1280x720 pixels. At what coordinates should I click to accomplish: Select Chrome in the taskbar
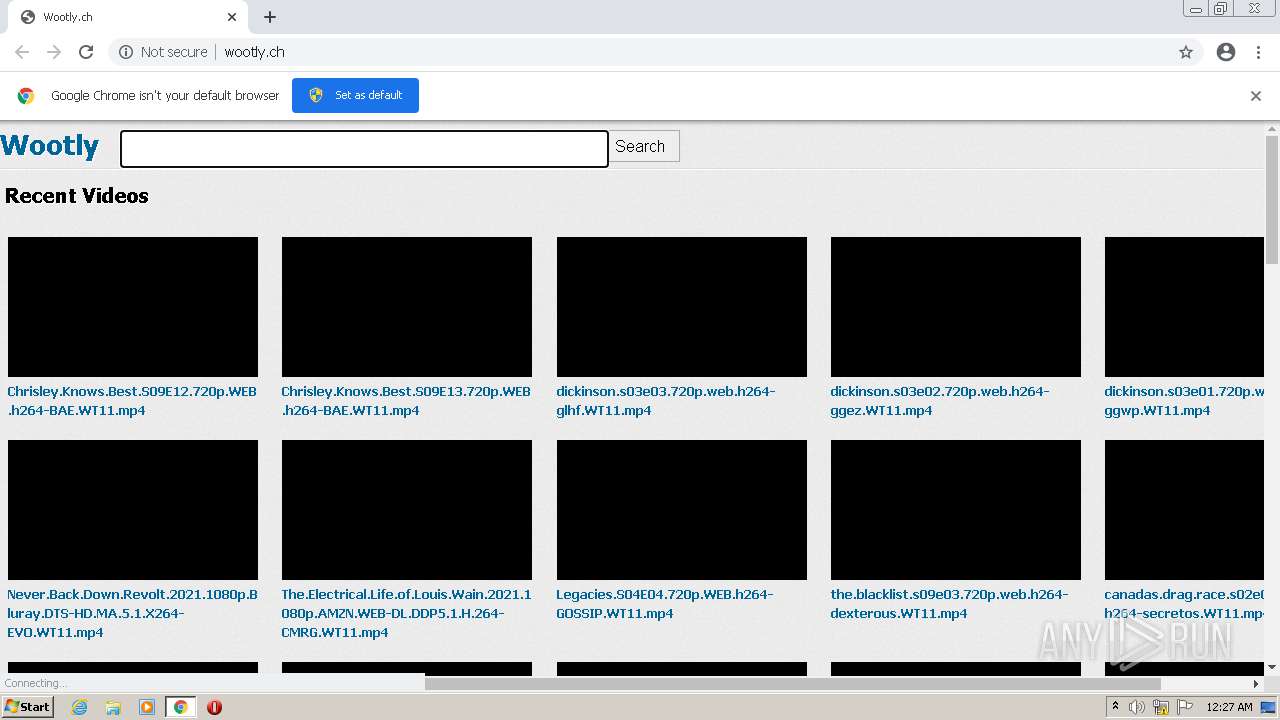tap(180, 707)
